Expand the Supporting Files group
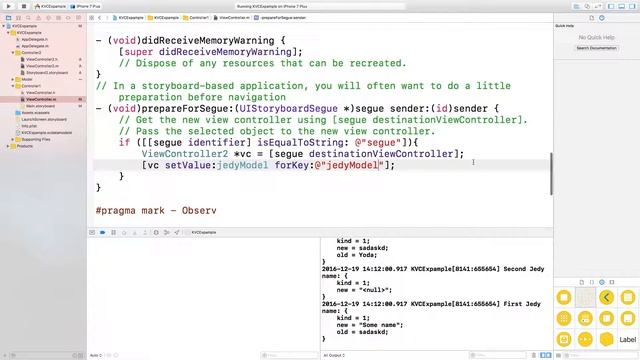The image size is (640, 360). pos(13,139)
